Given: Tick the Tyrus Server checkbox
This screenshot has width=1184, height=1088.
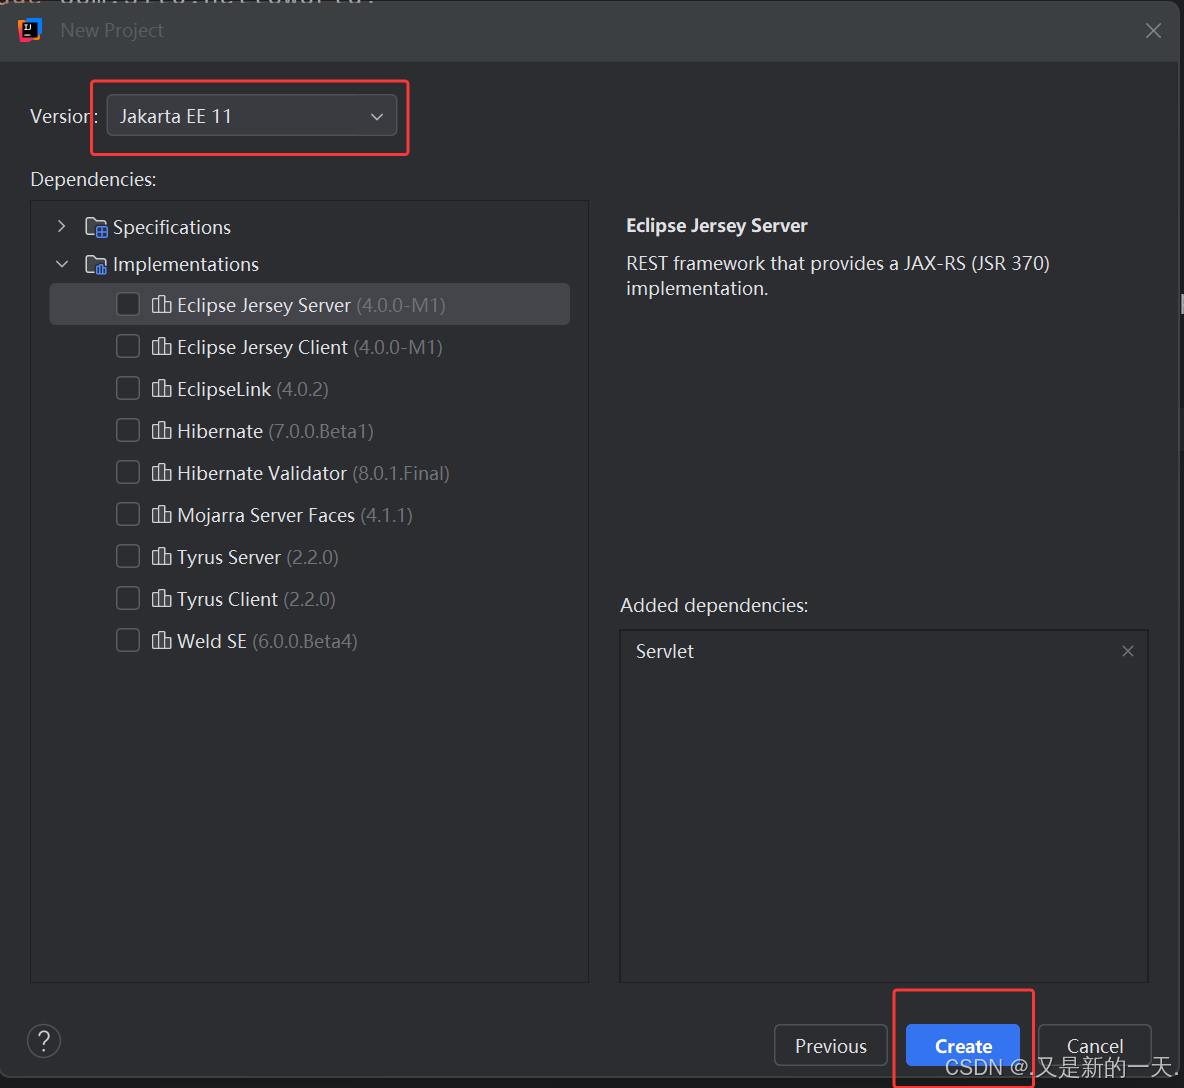Looking at the screenshot, I should click(x=128, y=556).
